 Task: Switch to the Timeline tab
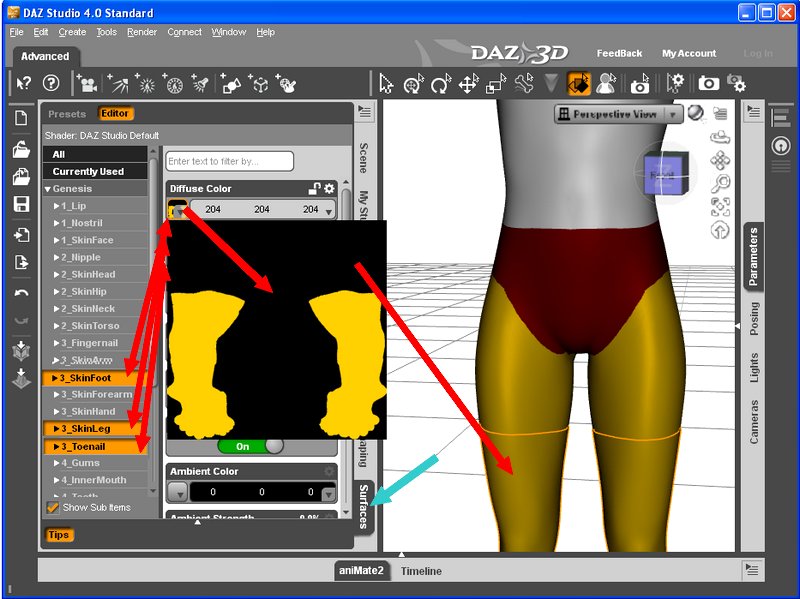421,571
